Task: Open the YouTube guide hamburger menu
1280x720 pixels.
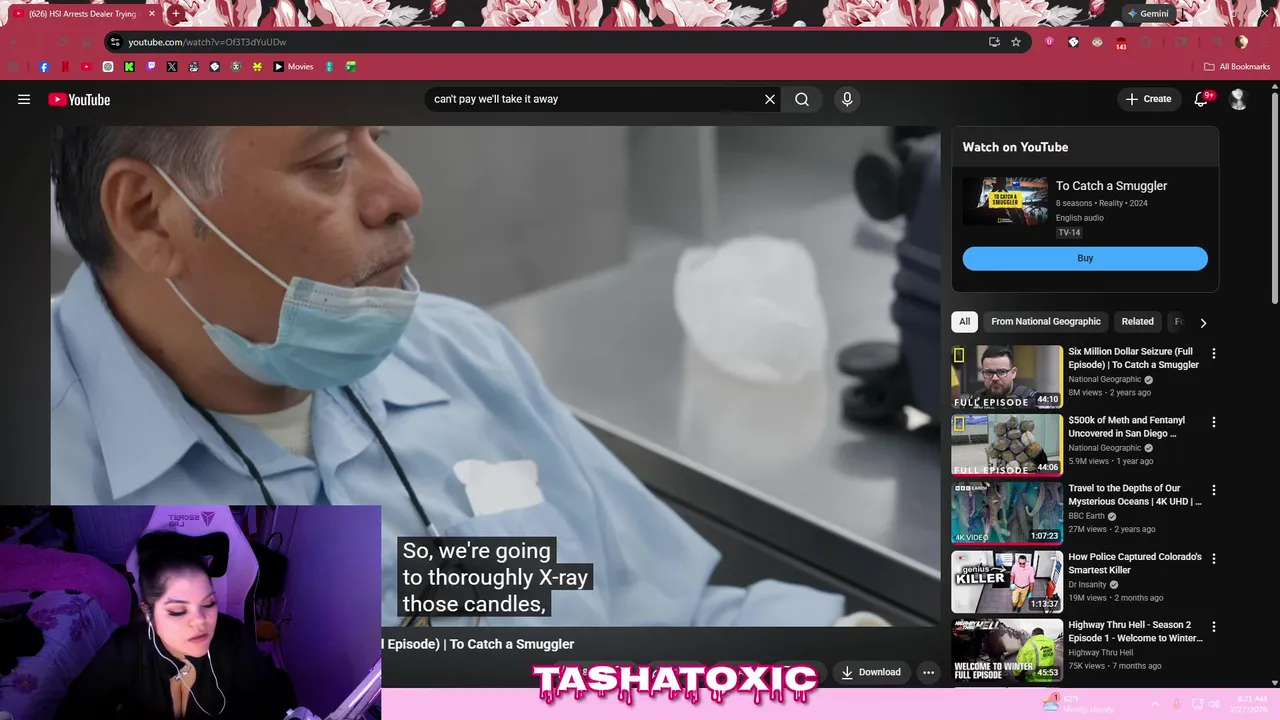Action: [x=24, y=99]
